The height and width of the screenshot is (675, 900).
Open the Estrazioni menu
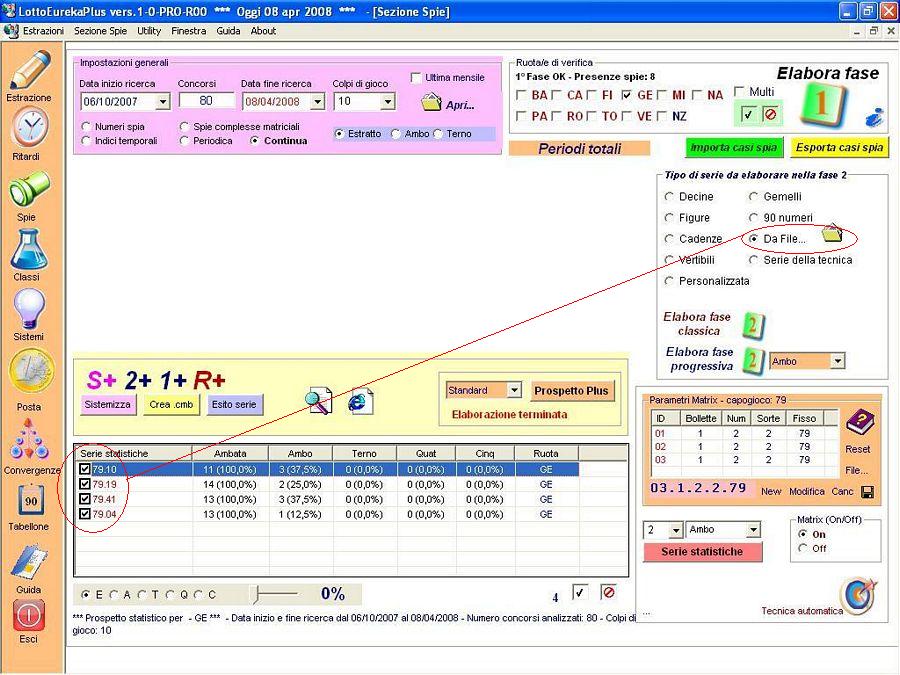coord(44,31)
